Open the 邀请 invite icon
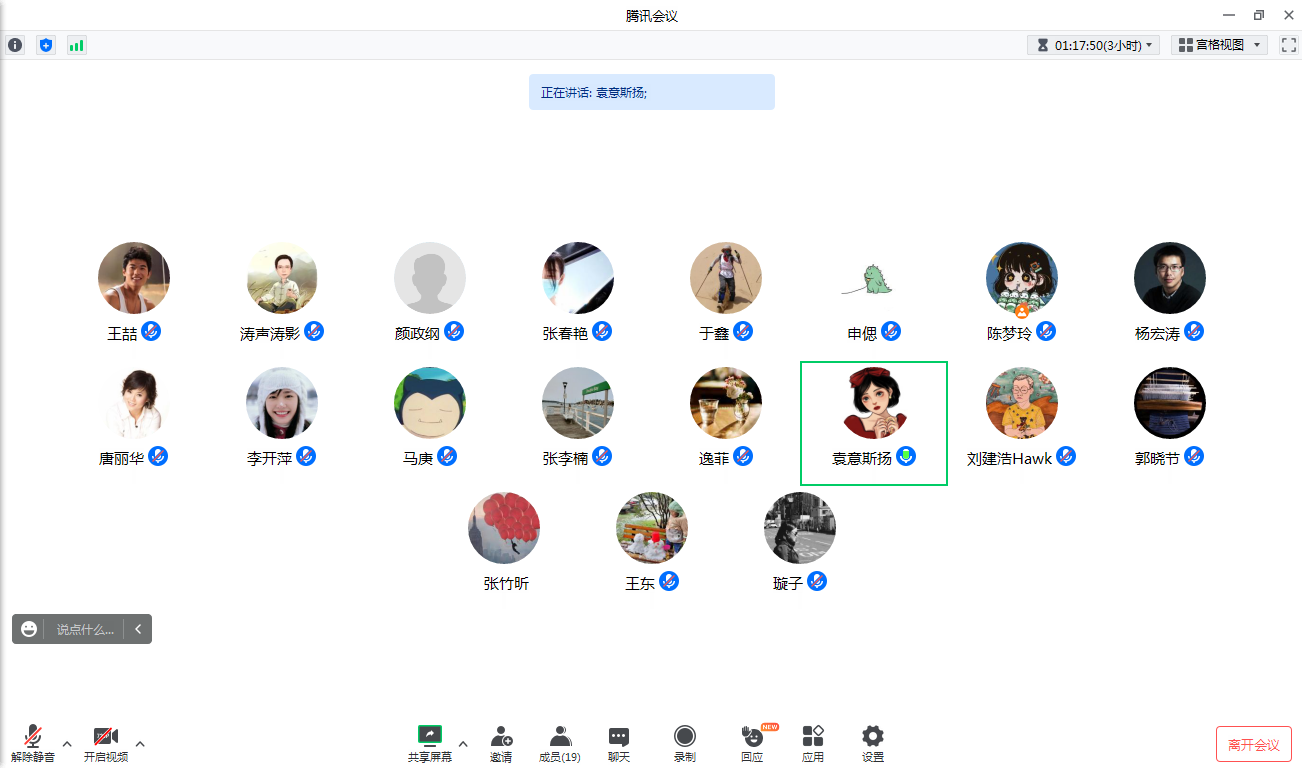1302x768 pixels. pyautogui.click(x=501, y=743)
